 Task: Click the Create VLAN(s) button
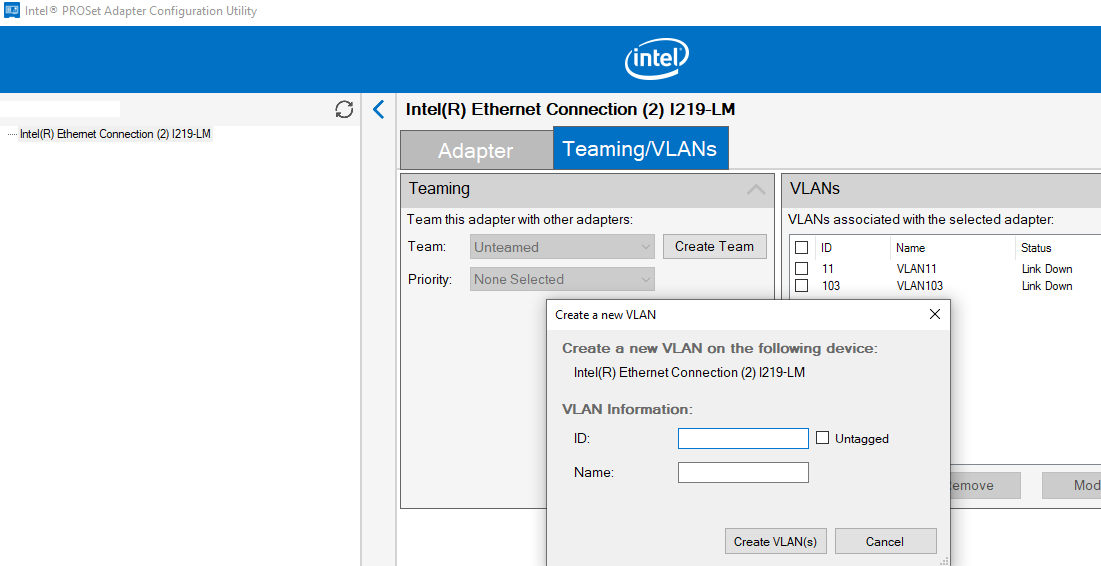pos(775,541)
